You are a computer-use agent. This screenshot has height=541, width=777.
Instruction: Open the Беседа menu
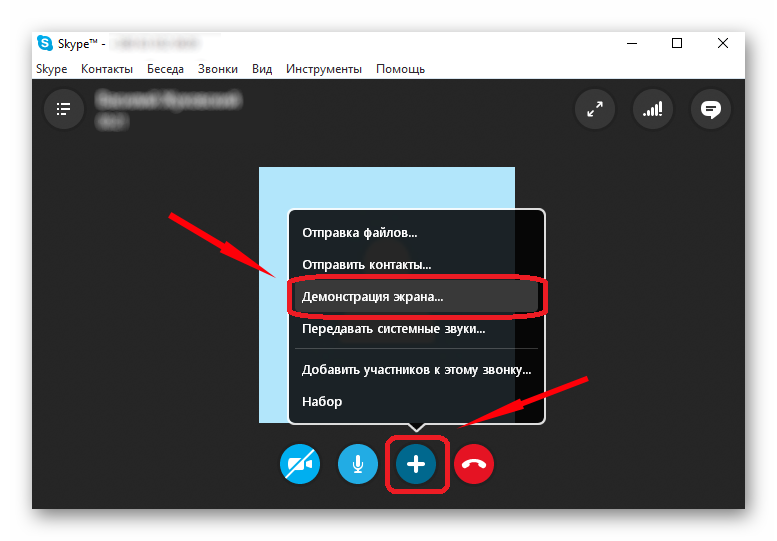pyautogui.click(x=166, y=69)
